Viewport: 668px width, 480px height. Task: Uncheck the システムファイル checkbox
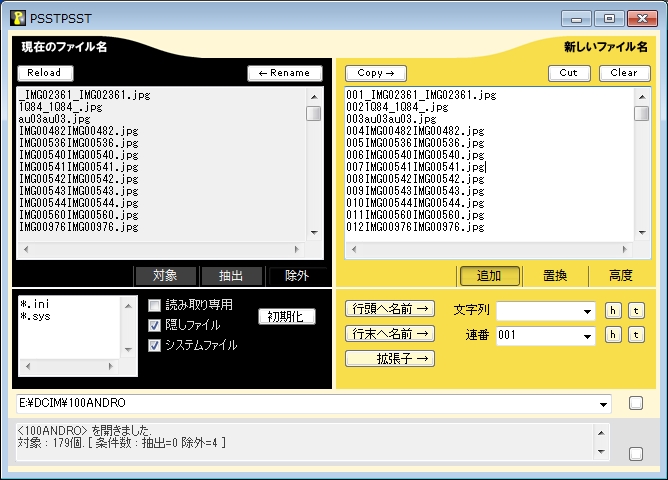(x=154, y=345)
